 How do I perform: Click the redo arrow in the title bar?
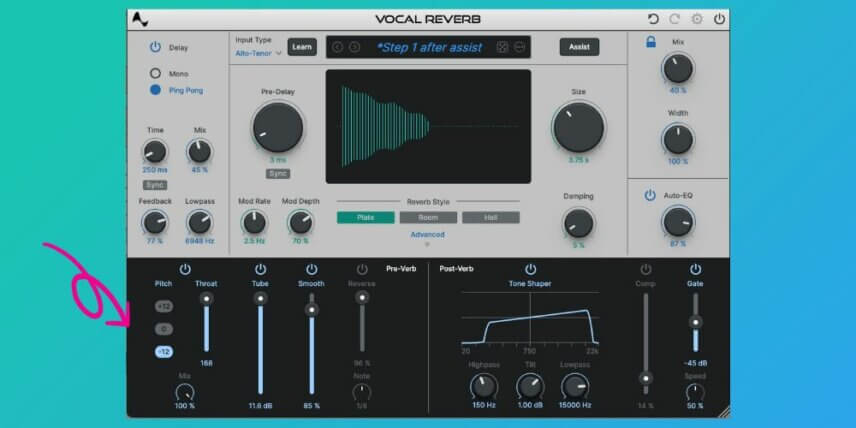coord(675,19)
